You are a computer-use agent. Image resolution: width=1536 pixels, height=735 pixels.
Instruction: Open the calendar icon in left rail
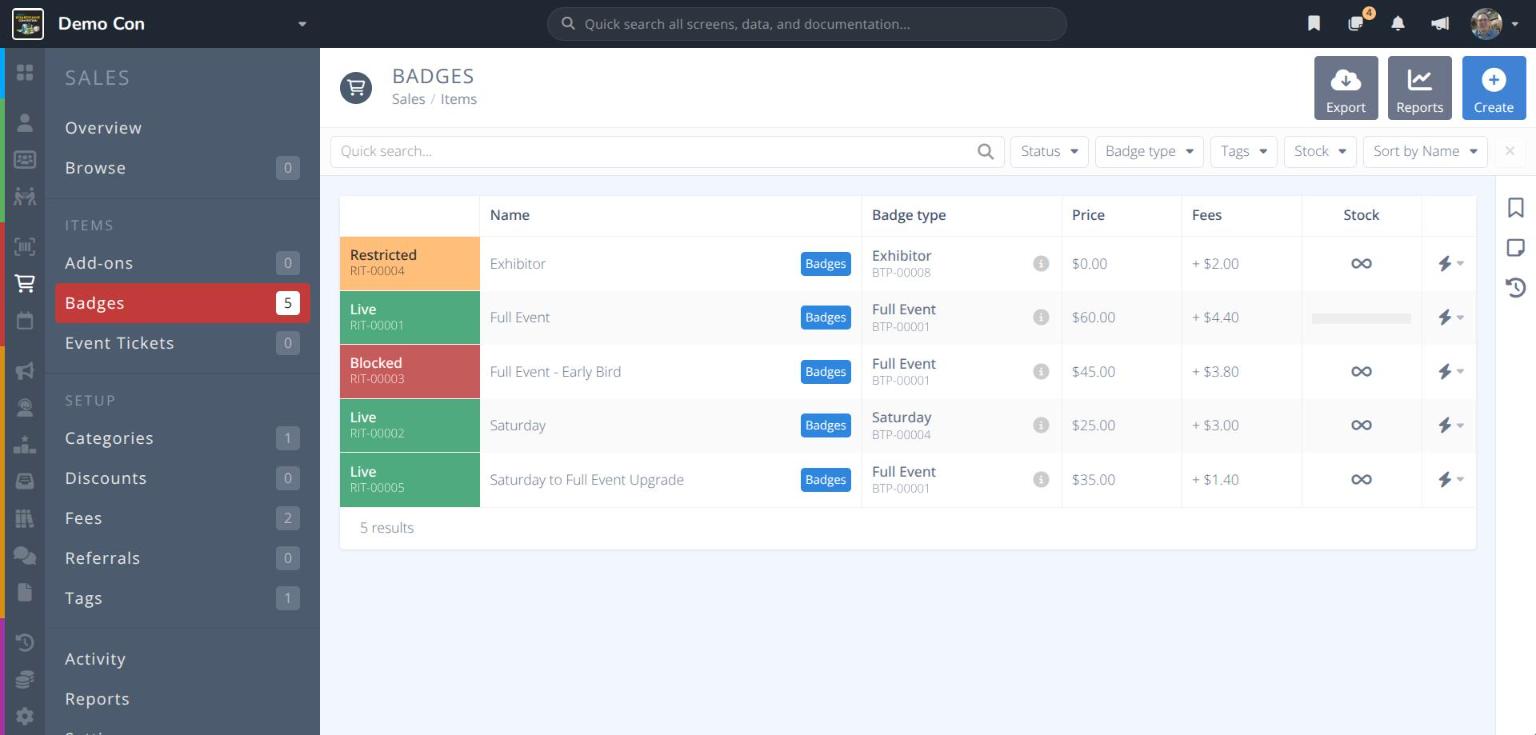click(25, 321)
